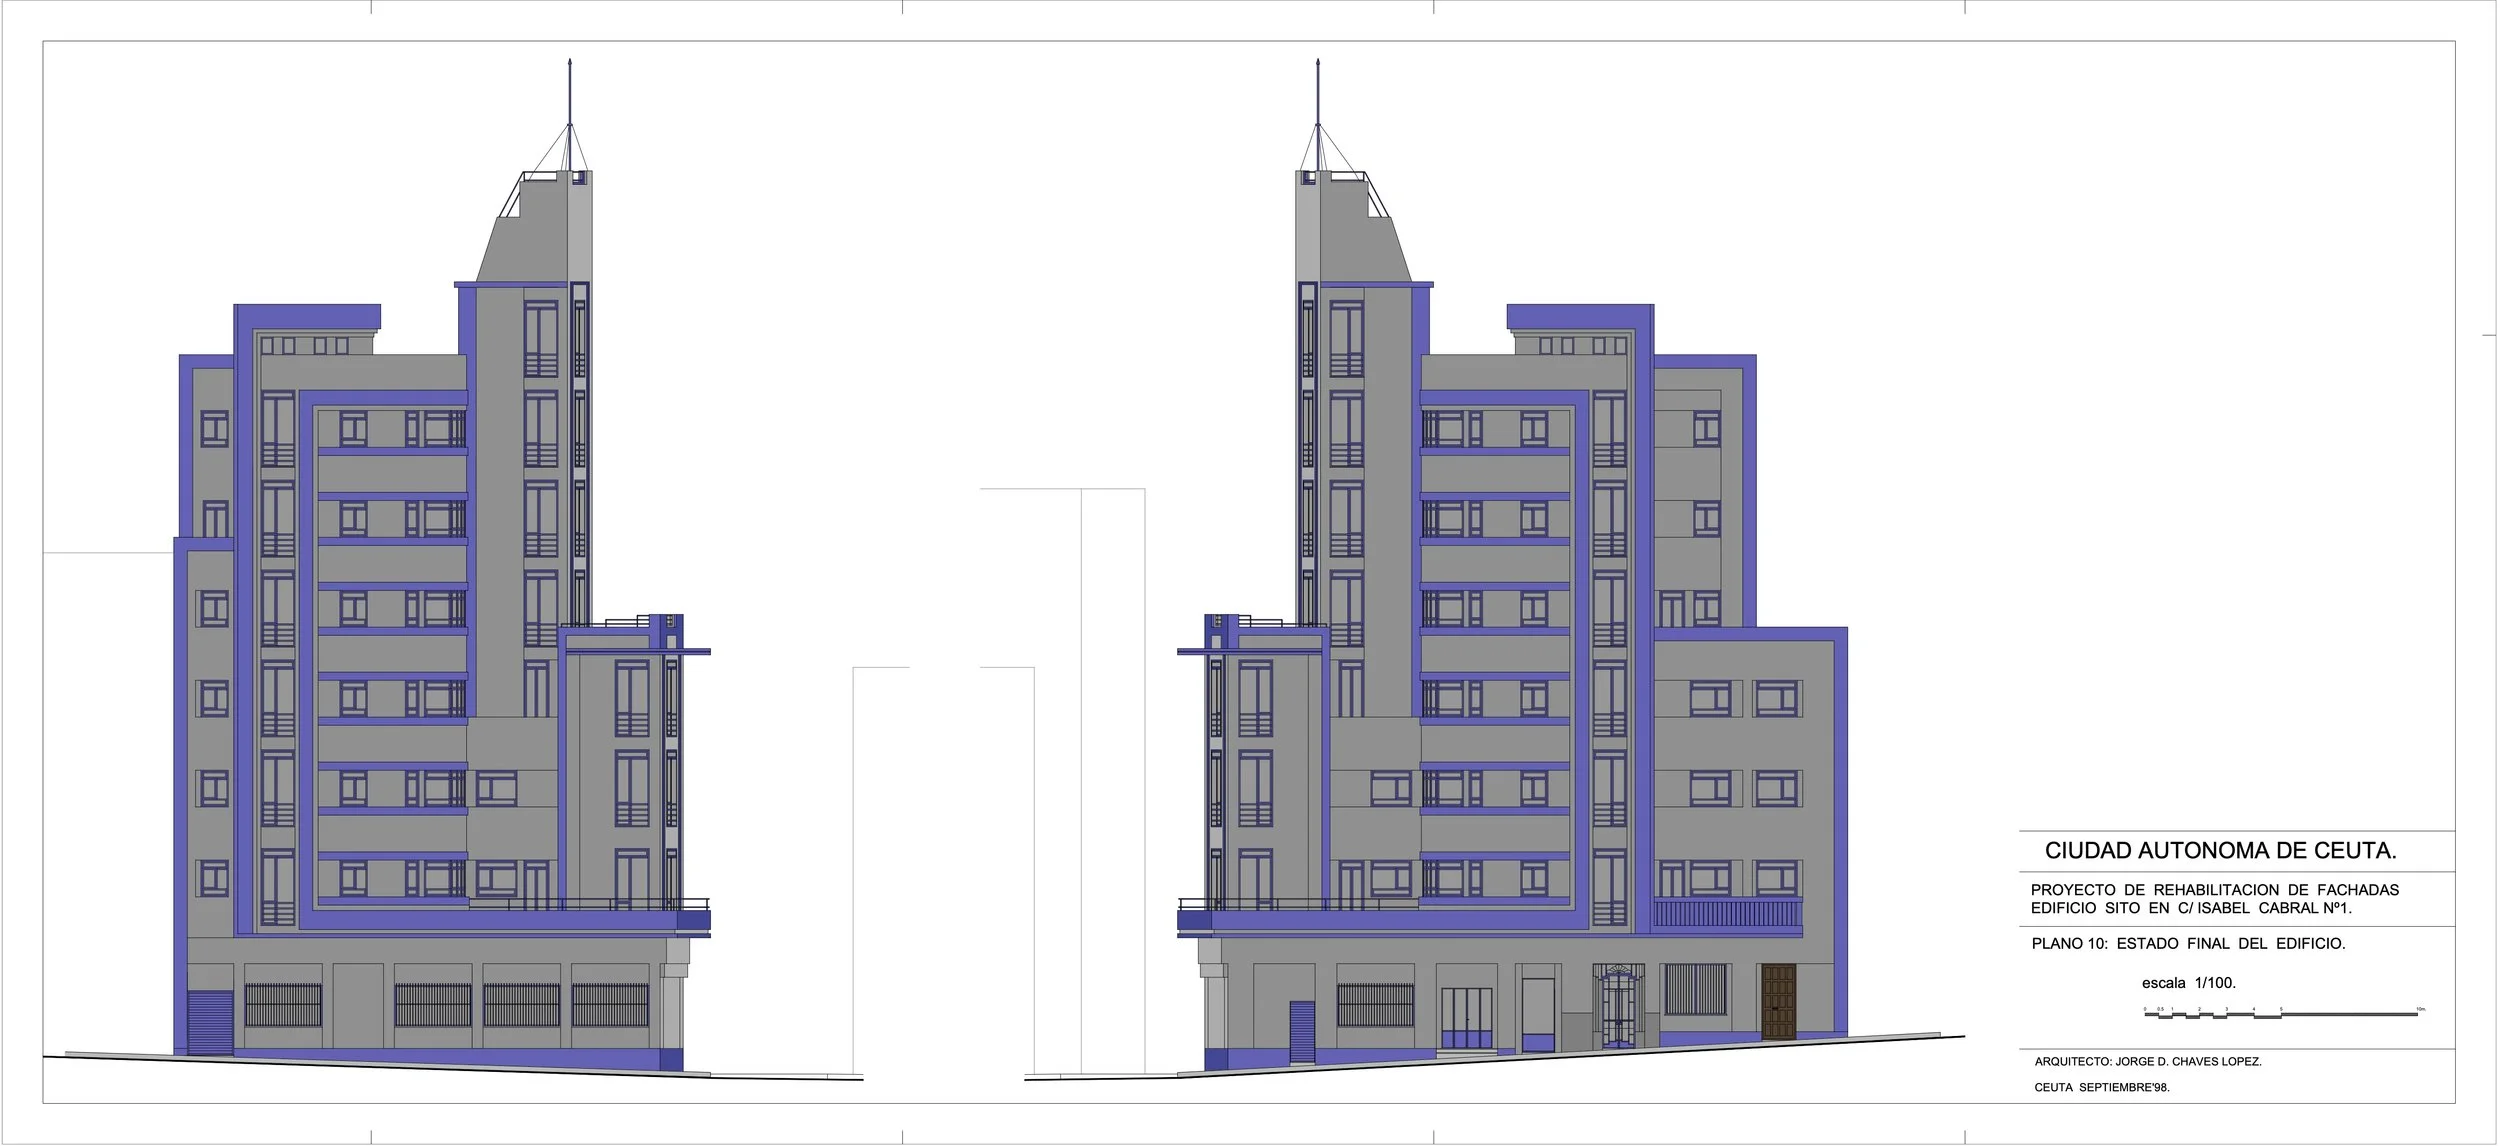This screenshot has width=2500, height=1146.
Task: Click the spire tip atop the left elevation tower
Action: 570,64
